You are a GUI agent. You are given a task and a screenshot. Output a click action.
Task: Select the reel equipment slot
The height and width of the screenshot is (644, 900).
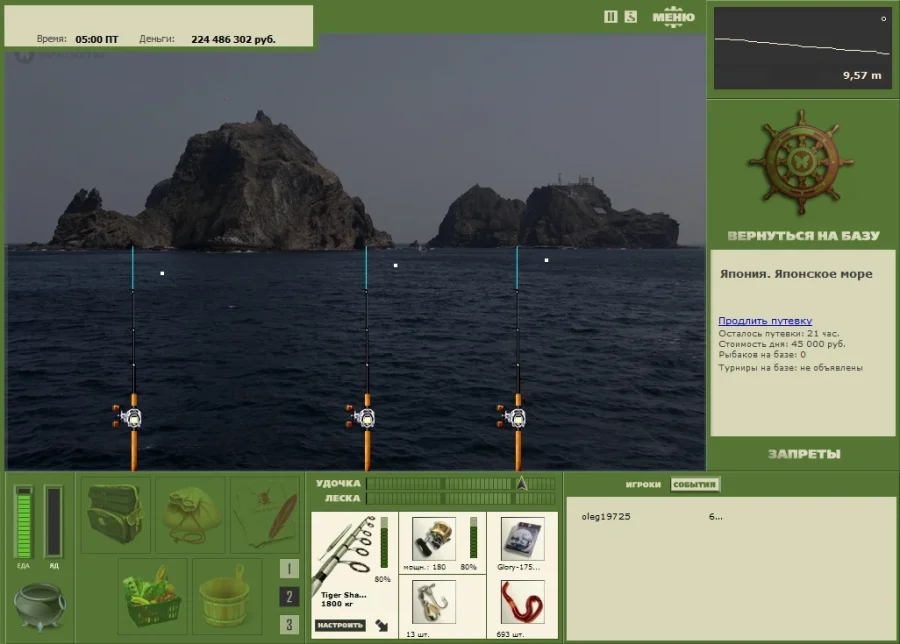(x=434, y=538)
